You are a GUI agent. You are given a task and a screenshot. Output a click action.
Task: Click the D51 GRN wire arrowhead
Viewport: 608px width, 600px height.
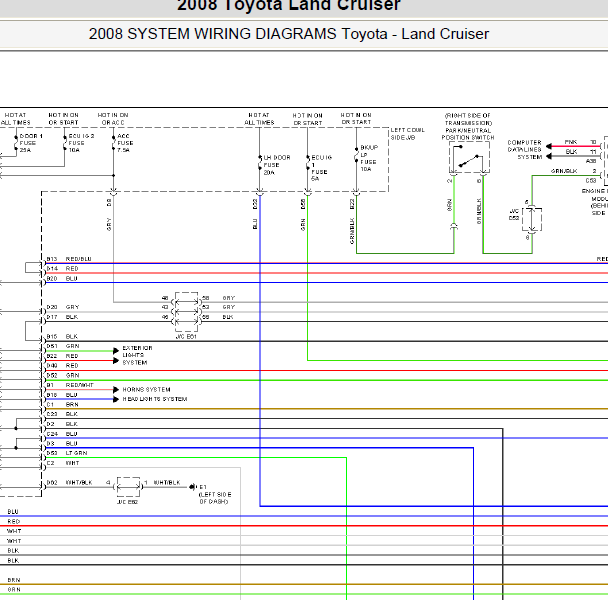click(x=116, y=351)
